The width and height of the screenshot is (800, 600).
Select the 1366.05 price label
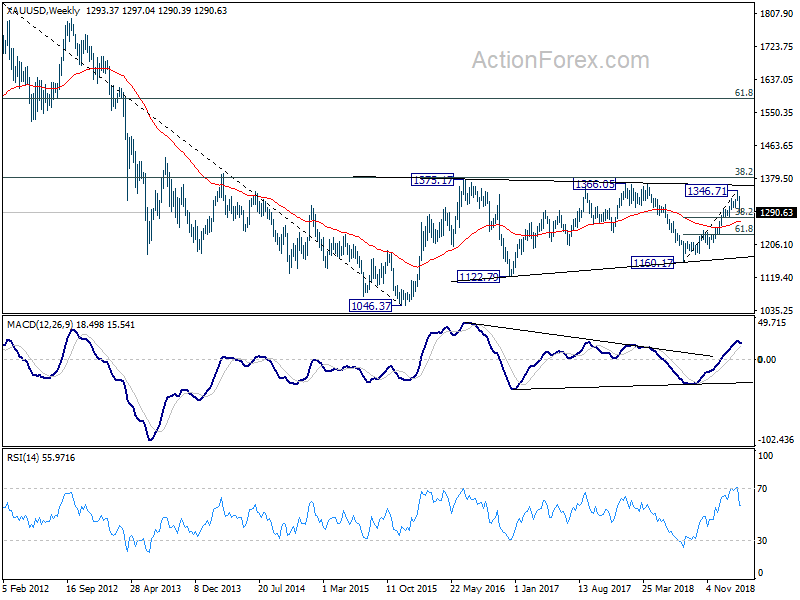(594, 184)
